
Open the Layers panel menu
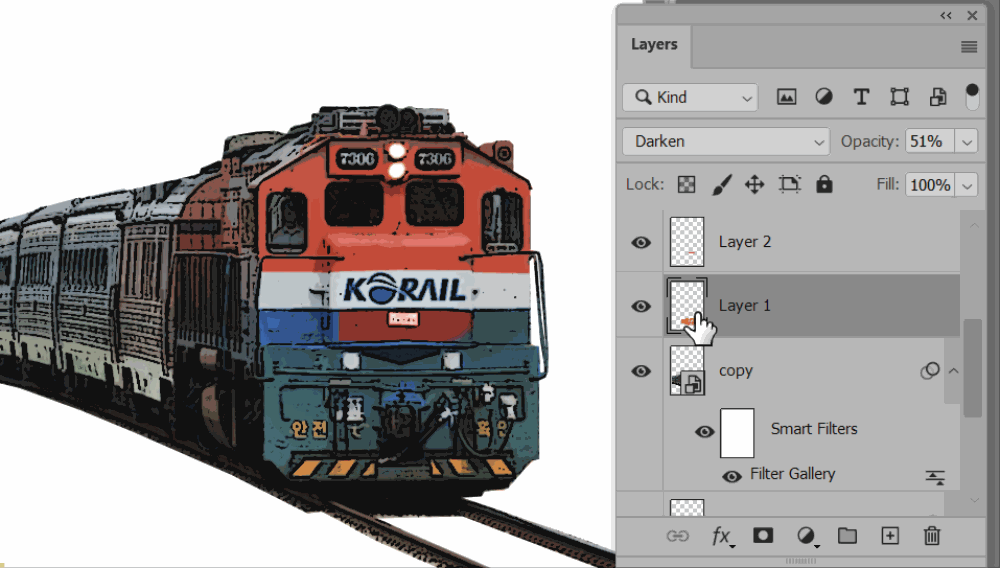969,47
